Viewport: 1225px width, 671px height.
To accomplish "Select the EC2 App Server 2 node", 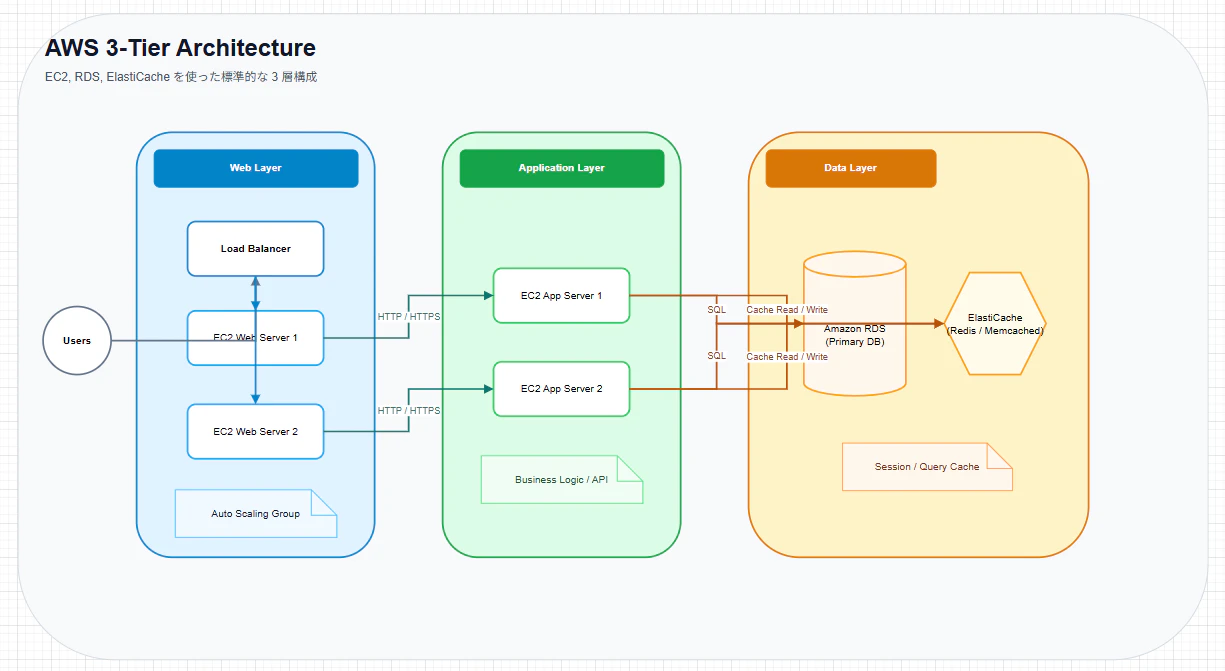I will [x=562, y=389].
